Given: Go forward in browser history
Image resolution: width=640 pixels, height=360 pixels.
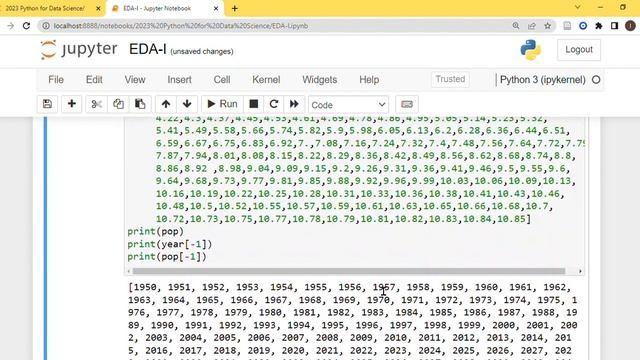Looking at the screenshot, I should pos(11,26).
